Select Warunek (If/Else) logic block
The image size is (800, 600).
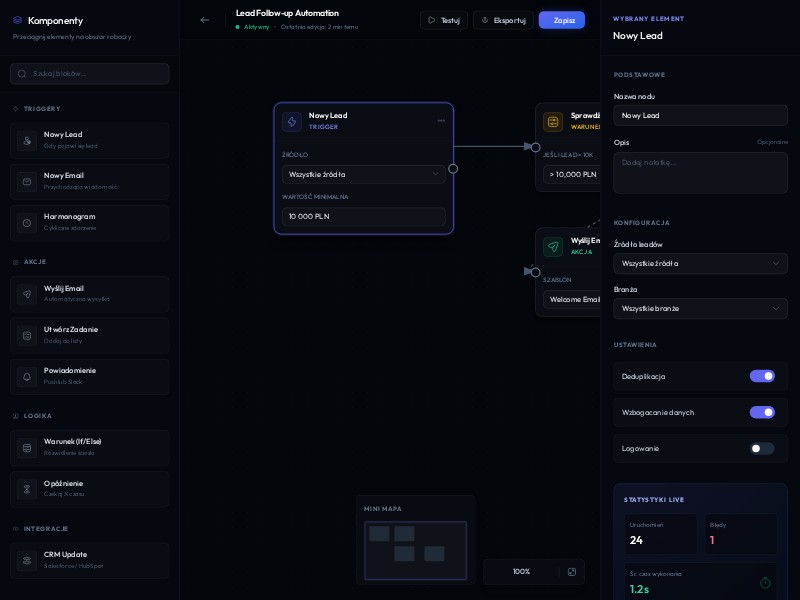(x=90, y=447)
